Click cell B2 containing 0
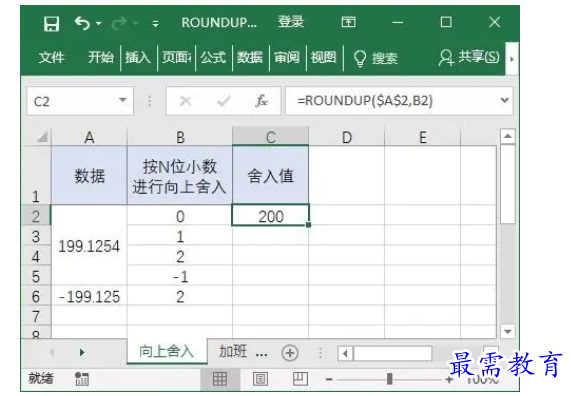Screen dimensions: 571x396 [180, 216]
